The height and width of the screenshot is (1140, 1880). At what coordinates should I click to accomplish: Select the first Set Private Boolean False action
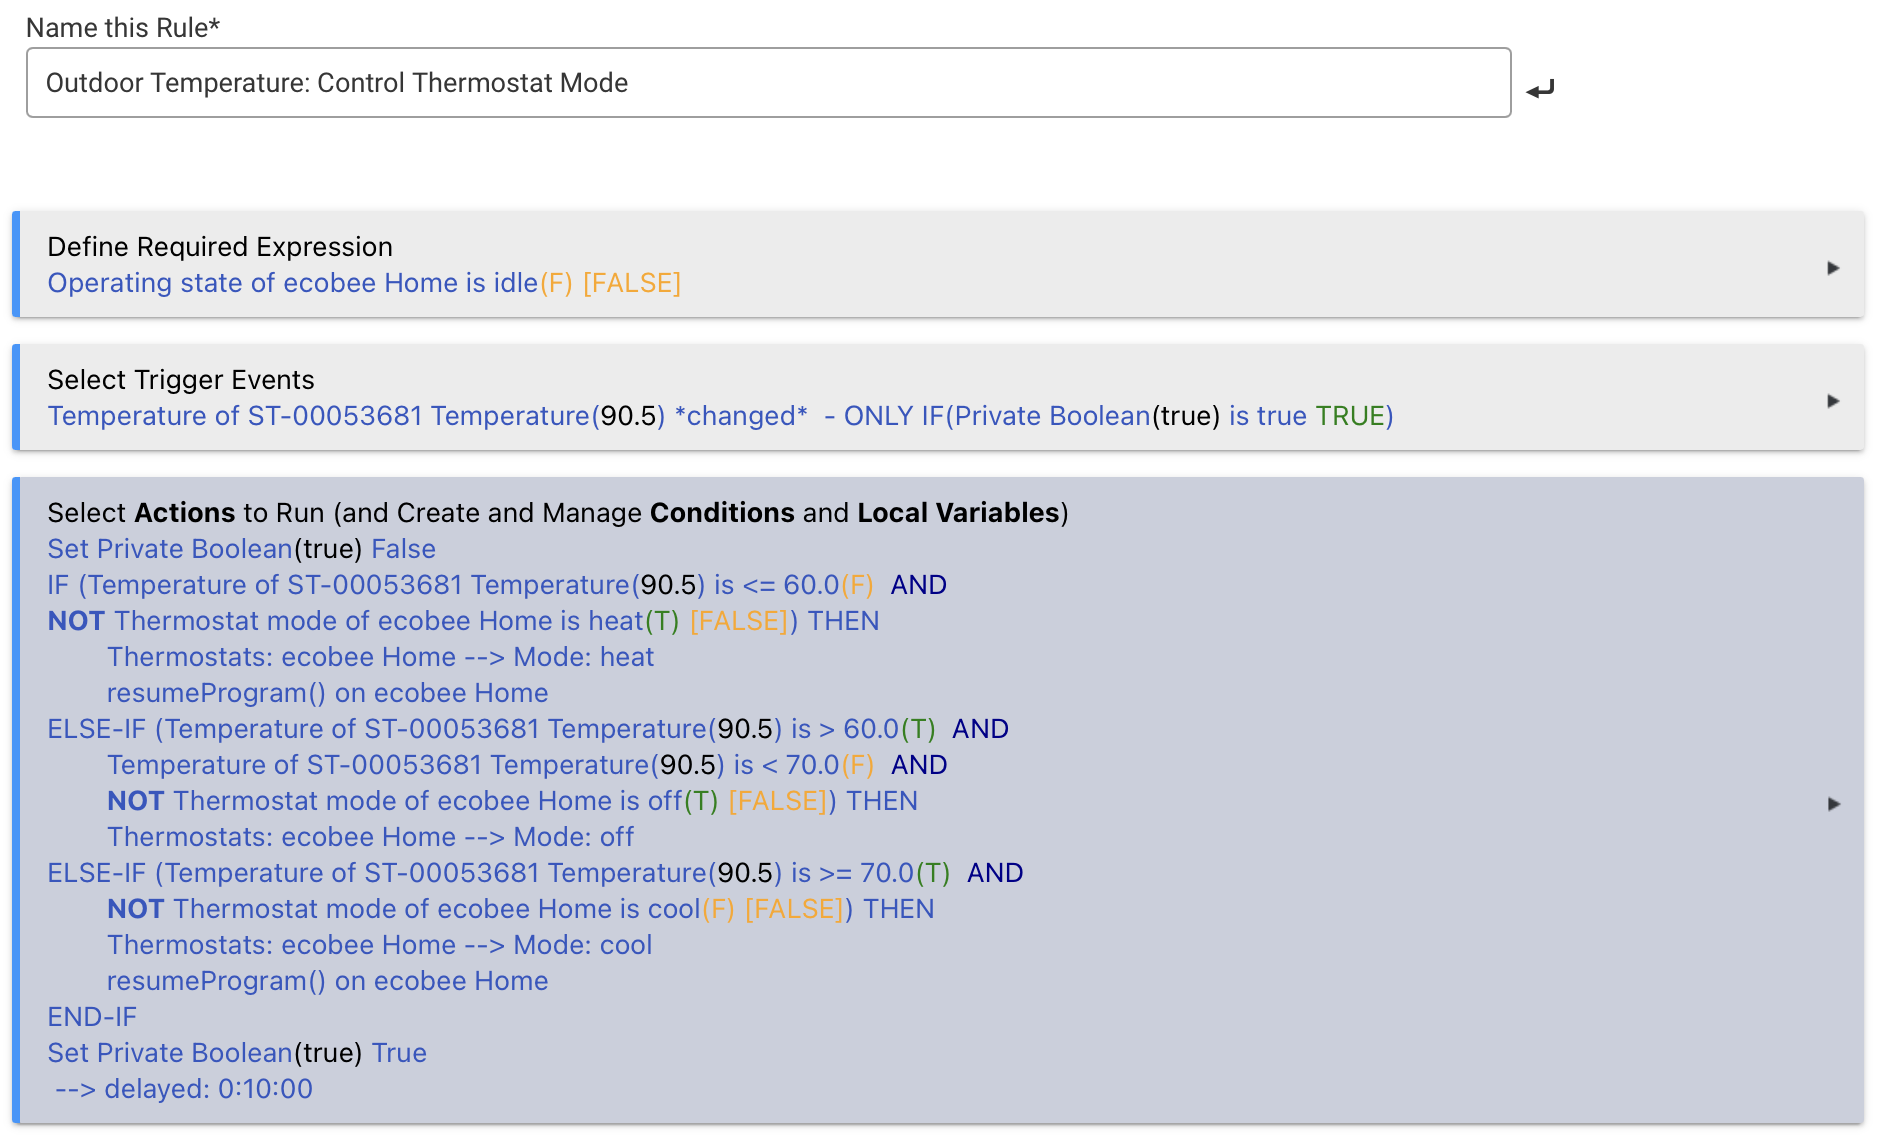point(242,549)
